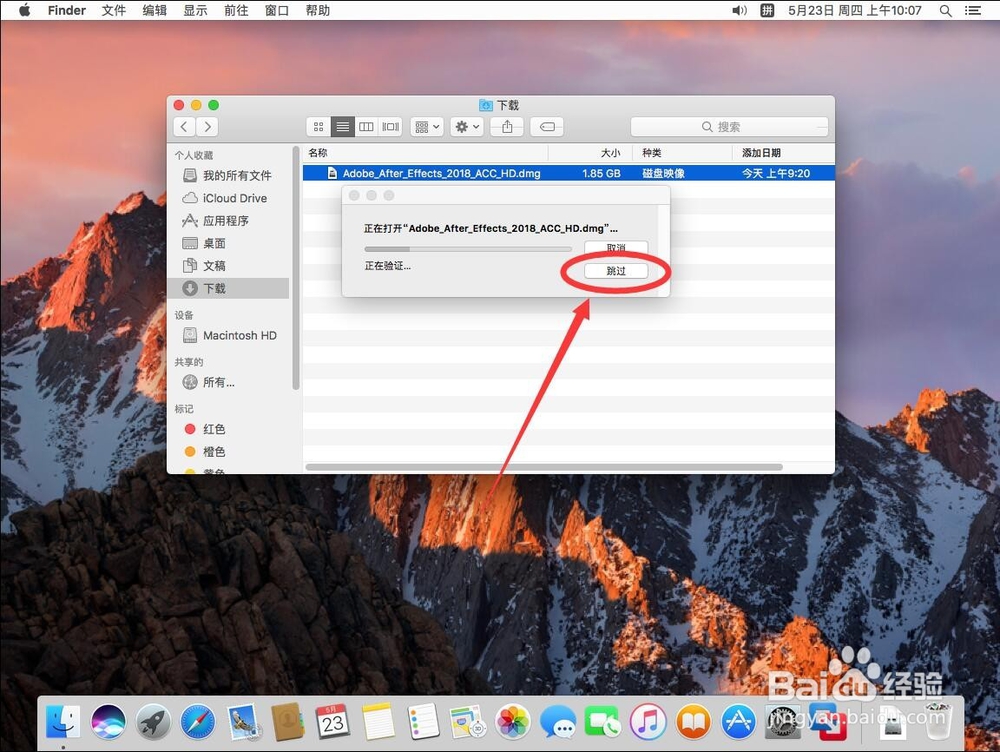Select the 红色 tag in the sidebar

click(228, 429)
